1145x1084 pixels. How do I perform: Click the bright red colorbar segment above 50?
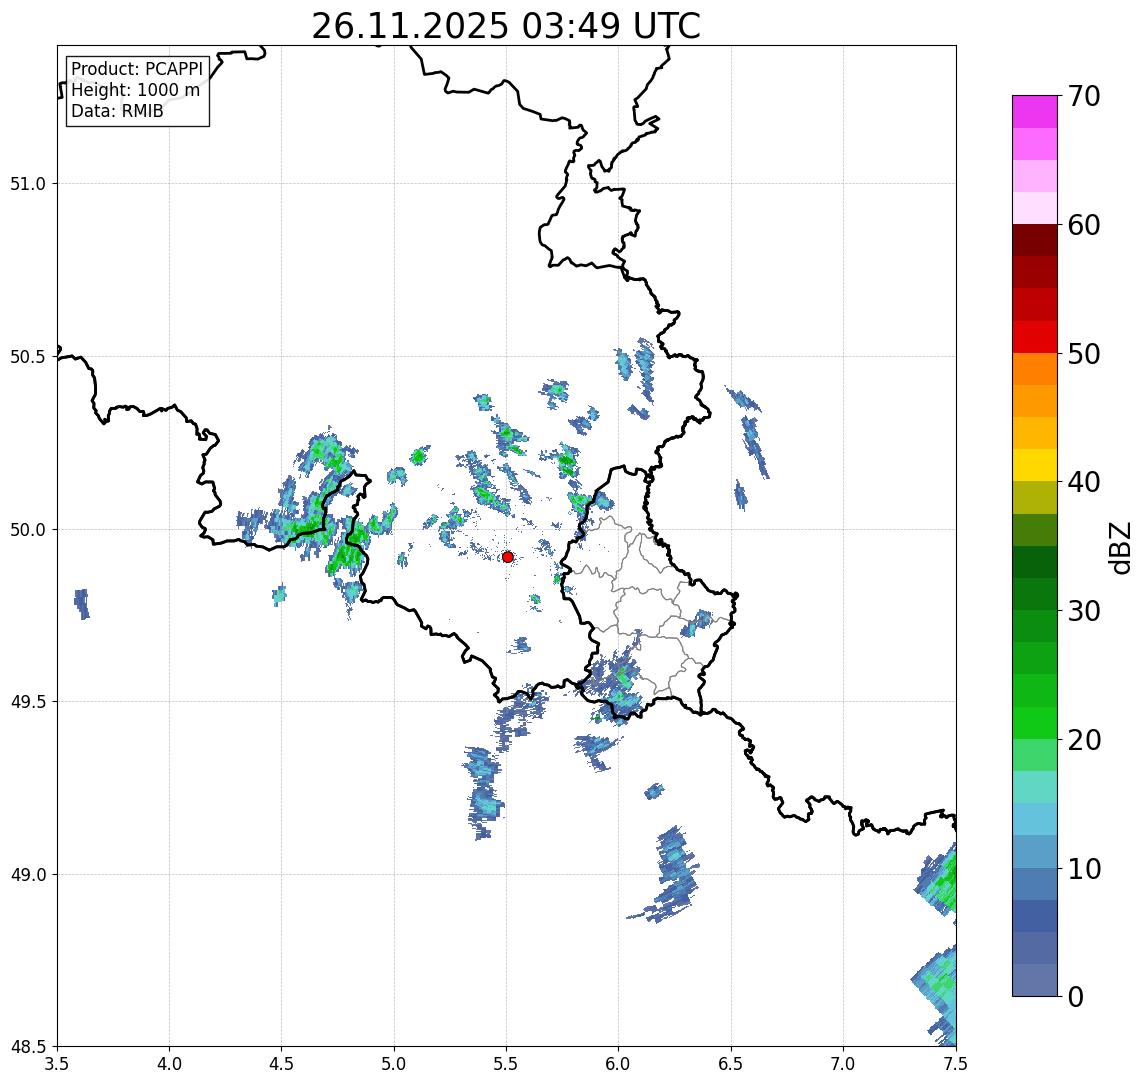[1035, 337]
